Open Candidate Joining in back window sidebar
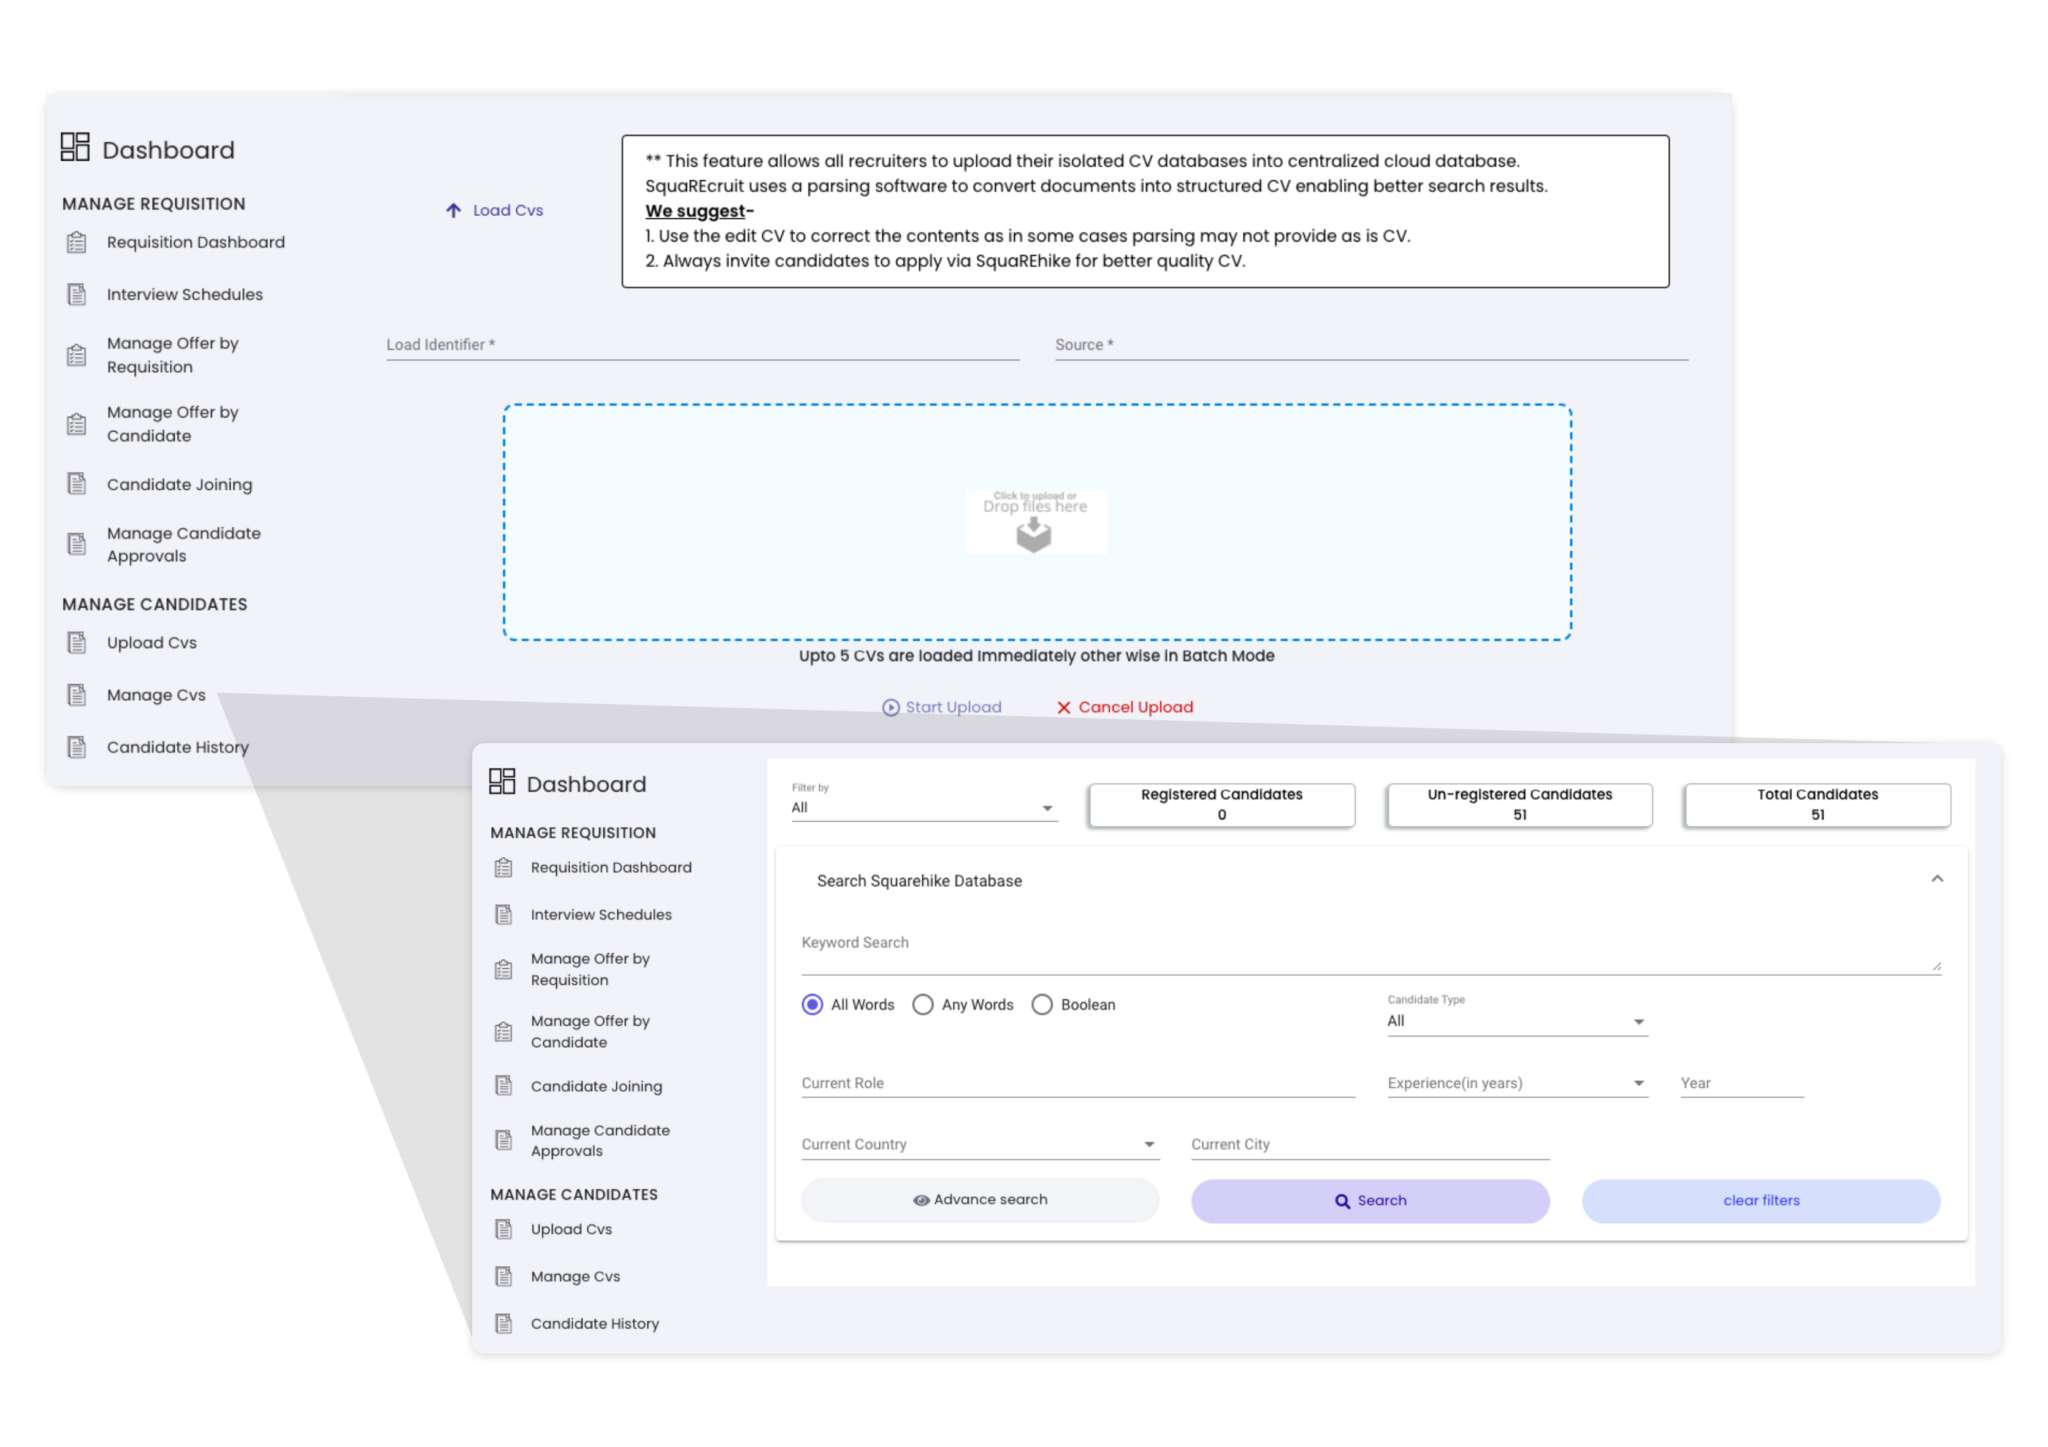The width and height of the screenshot is (2048, 1447). (x=180, y=484)
